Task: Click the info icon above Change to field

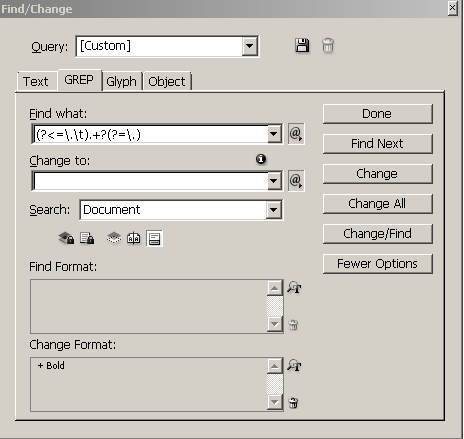Action: click(x=261, y=159)
